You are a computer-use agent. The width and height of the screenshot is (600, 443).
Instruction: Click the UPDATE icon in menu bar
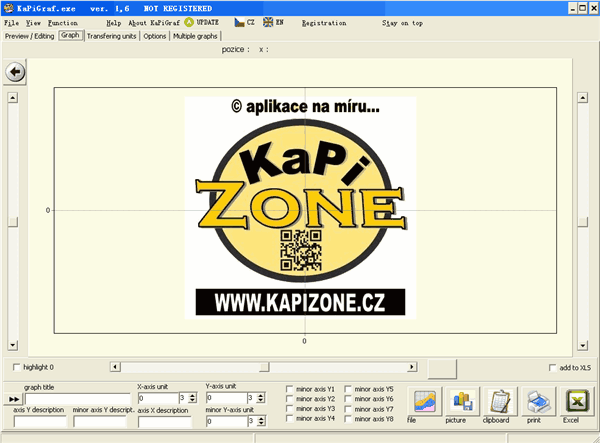tap(189, 23)
